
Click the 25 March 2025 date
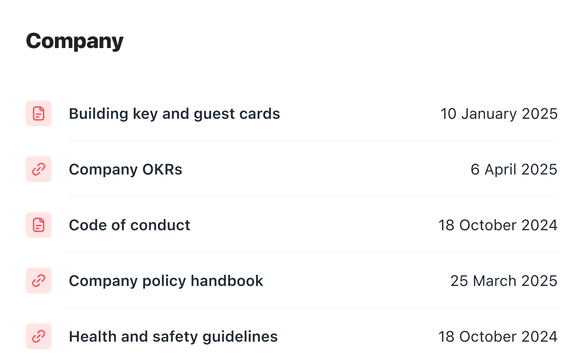click(x=504, y=281)
